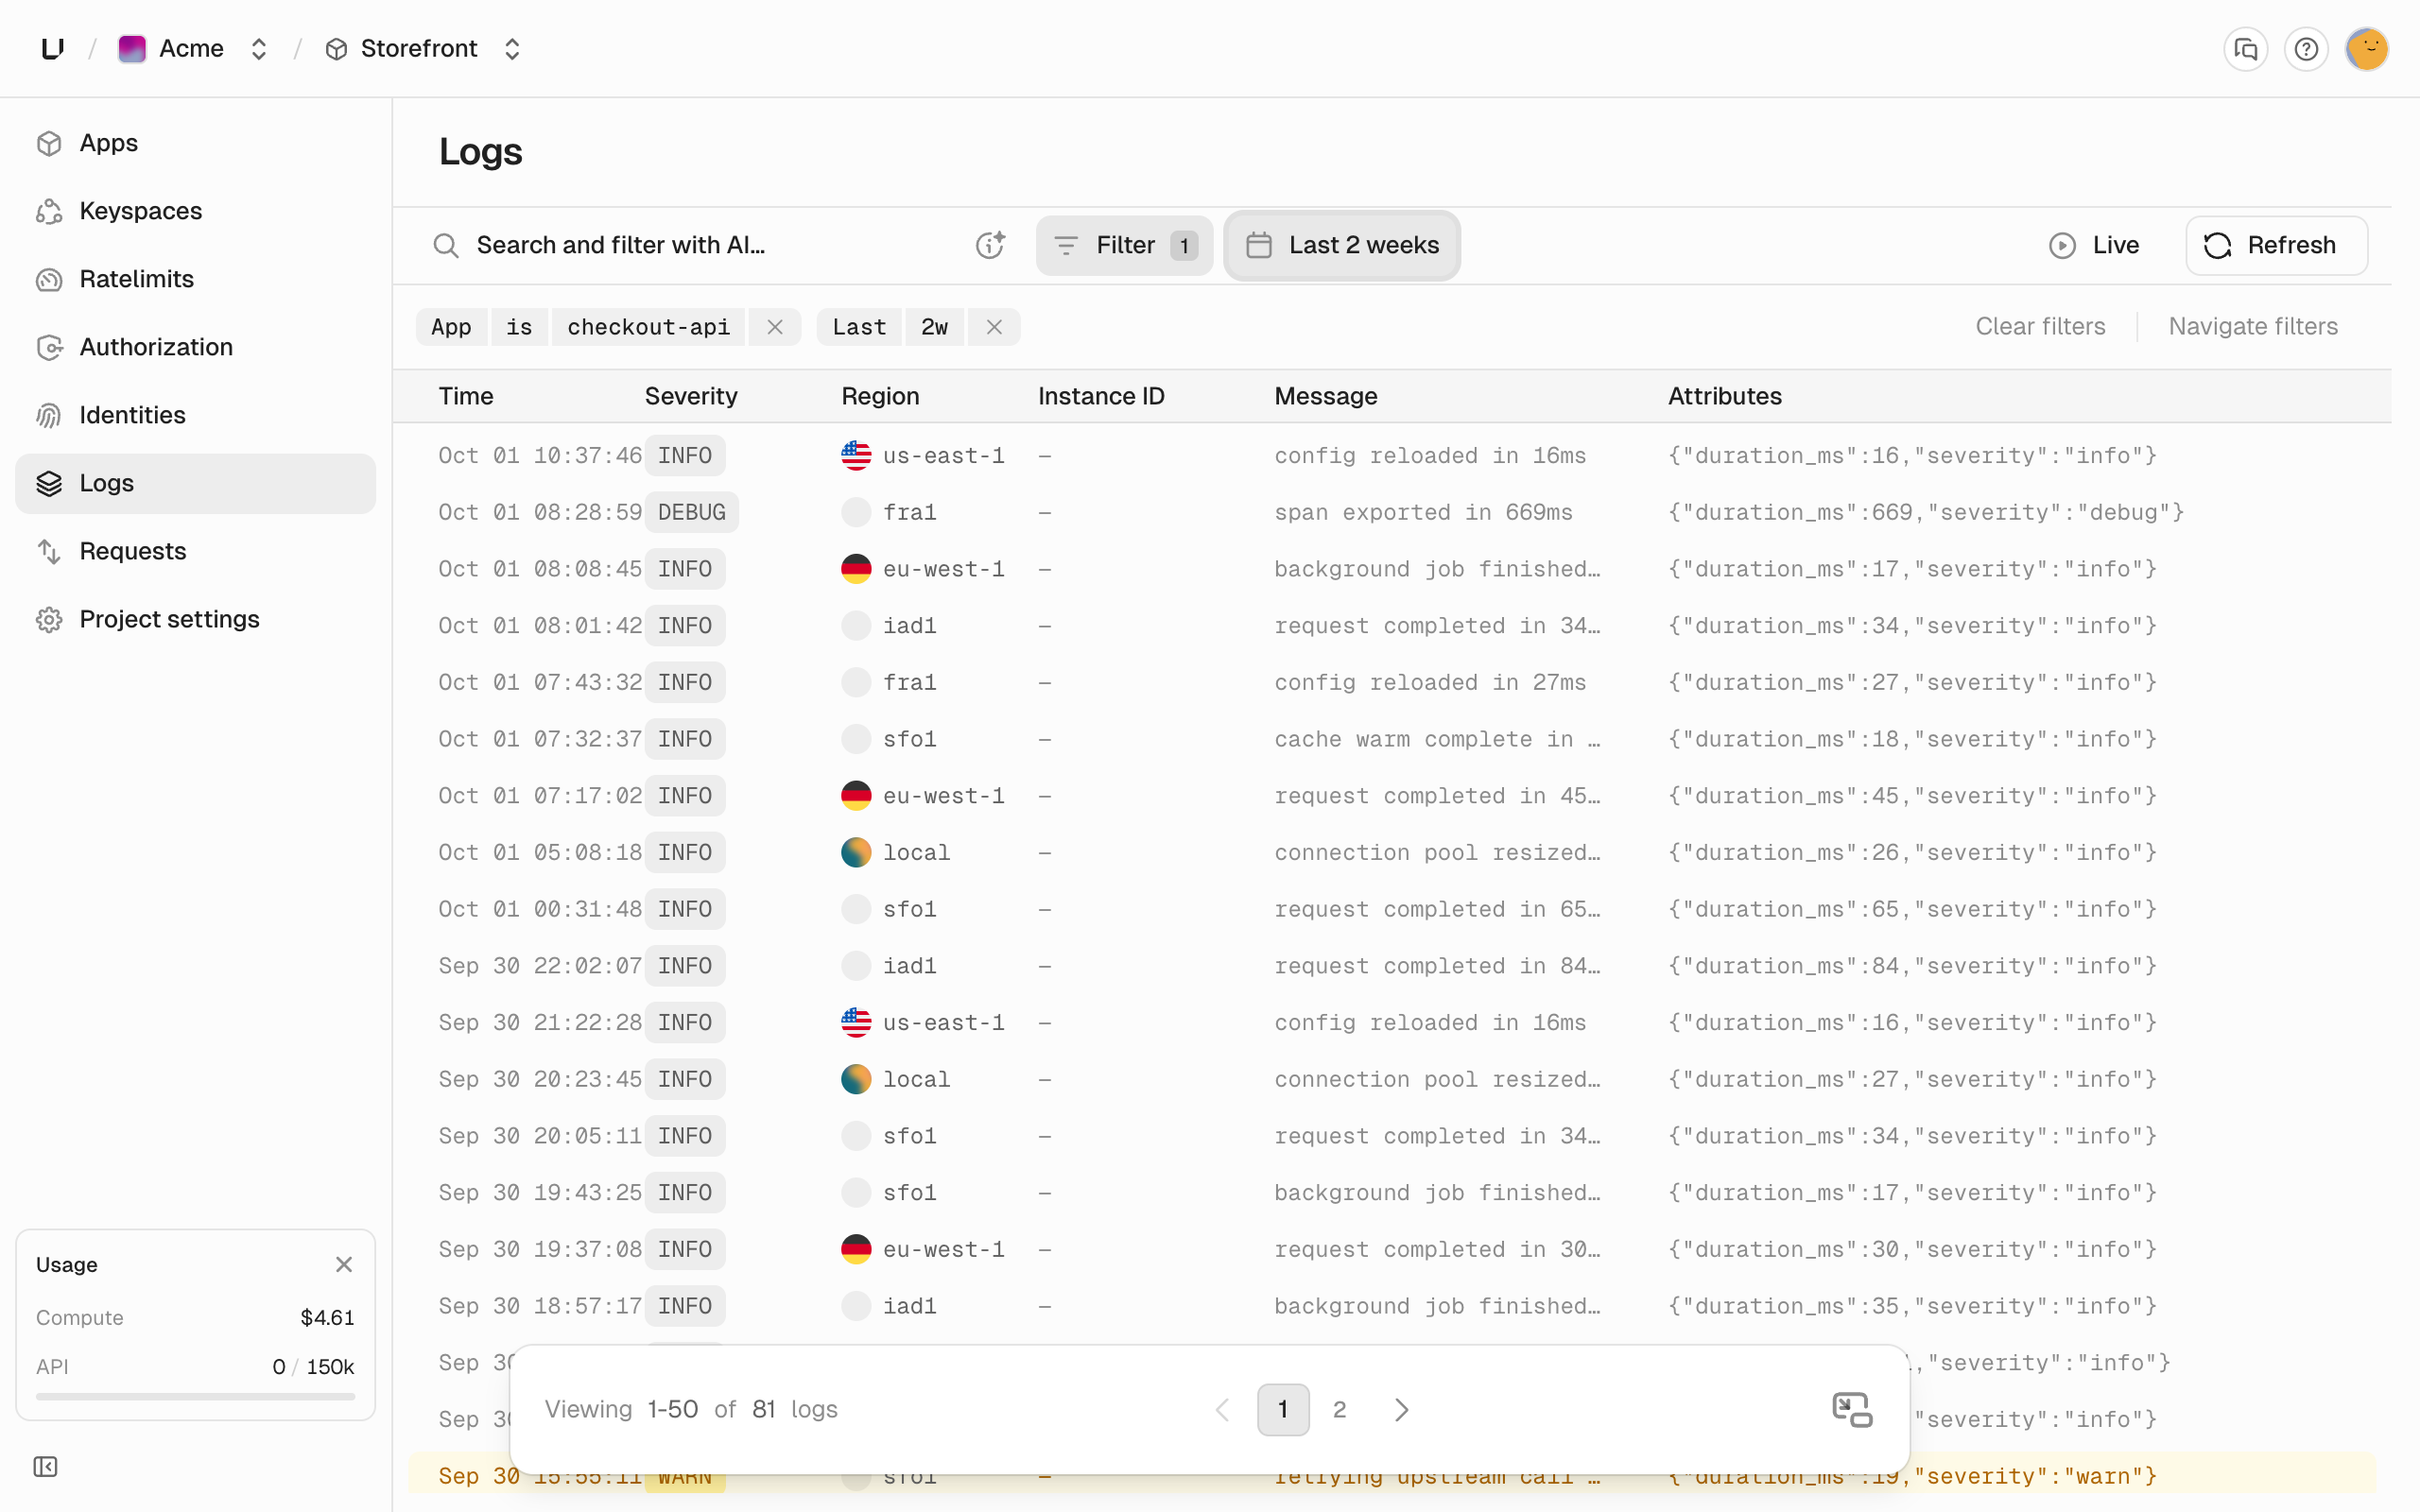Close the Usage panel

[344, 1264]
